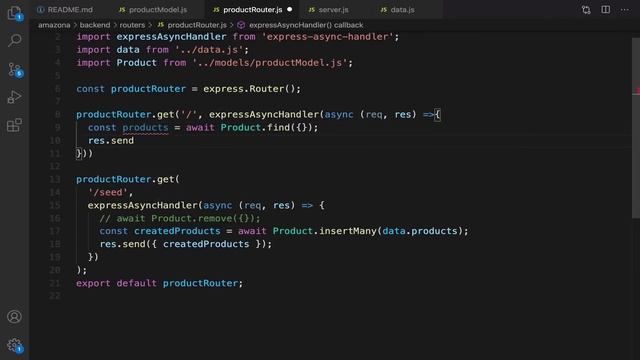Split the editor to the right
Viewport: 640px width, 360px height.
coord(606,9)
